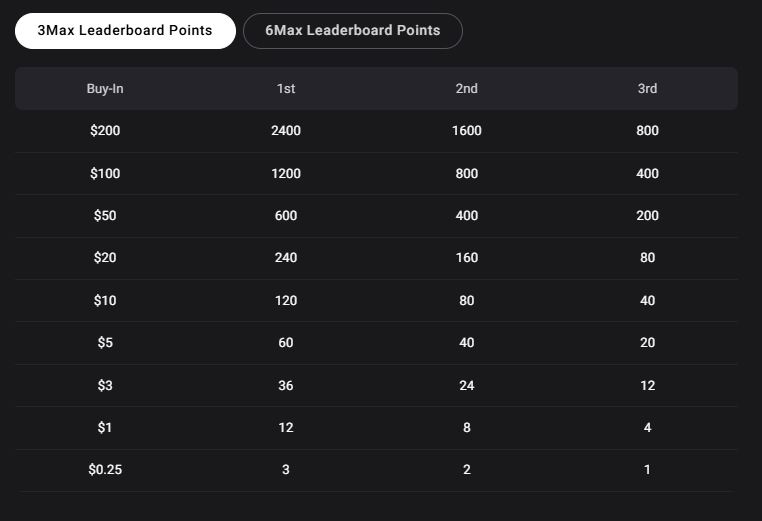Select the $5 buy-in cell
Image resolution: width=762 pixels, height=521 pixels.
click(x=105, y=342)
